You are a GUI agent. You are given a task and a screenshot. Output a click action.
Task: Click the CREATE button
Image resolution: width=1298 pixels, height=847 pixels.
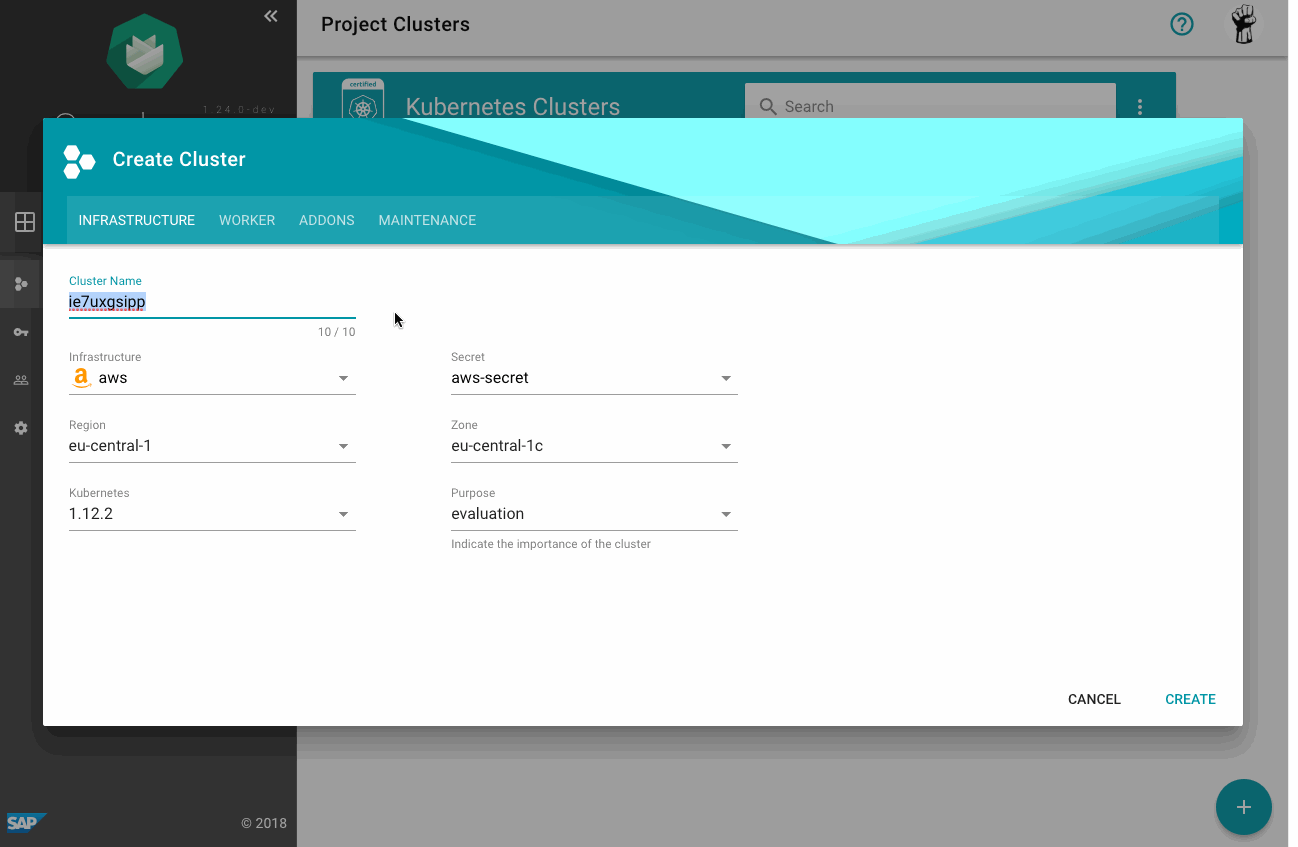(x=1190, y=699)
